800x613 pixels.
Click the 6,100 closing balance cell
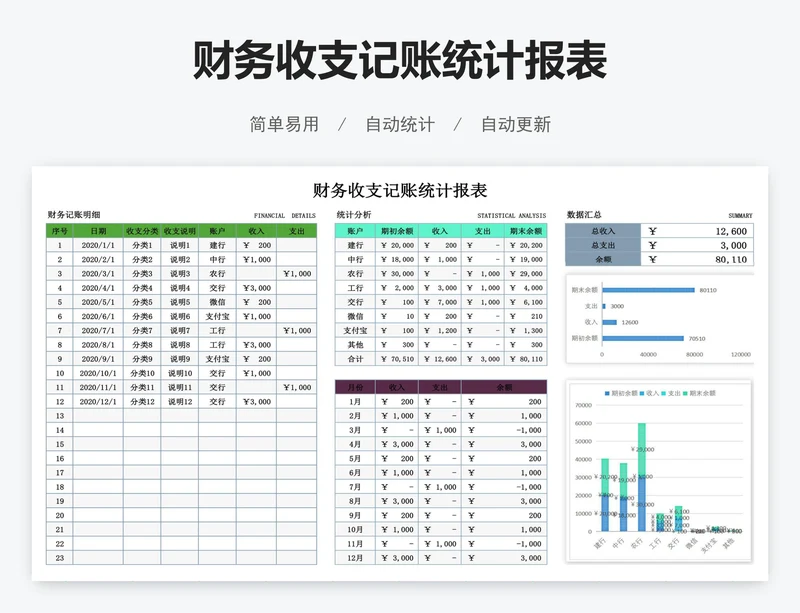(526, 302)
